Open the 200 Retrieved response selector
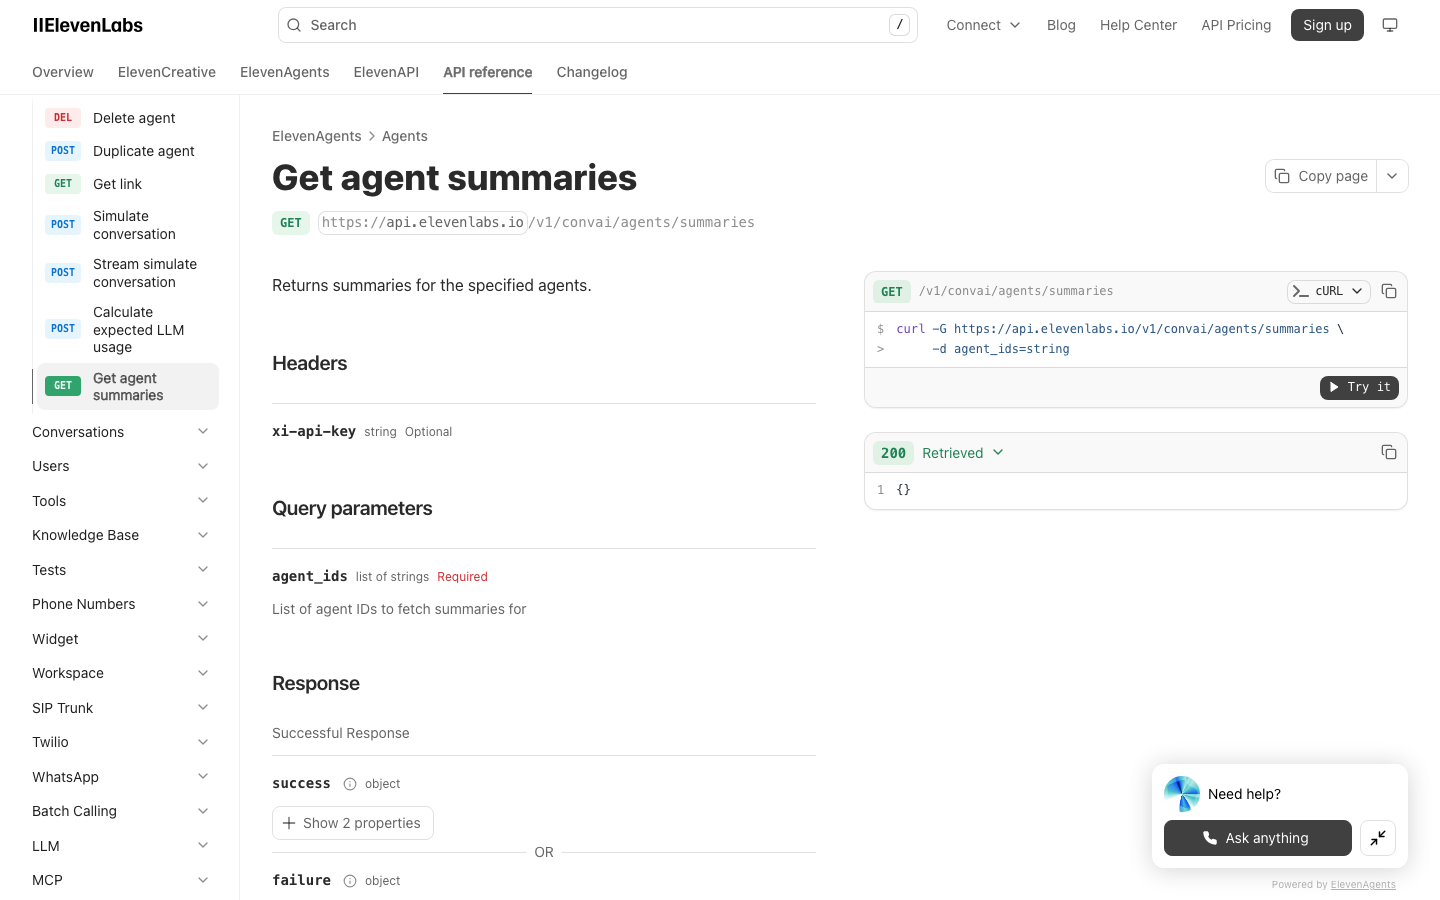Screen dimensions: 1440x900 tap(962, 453)
